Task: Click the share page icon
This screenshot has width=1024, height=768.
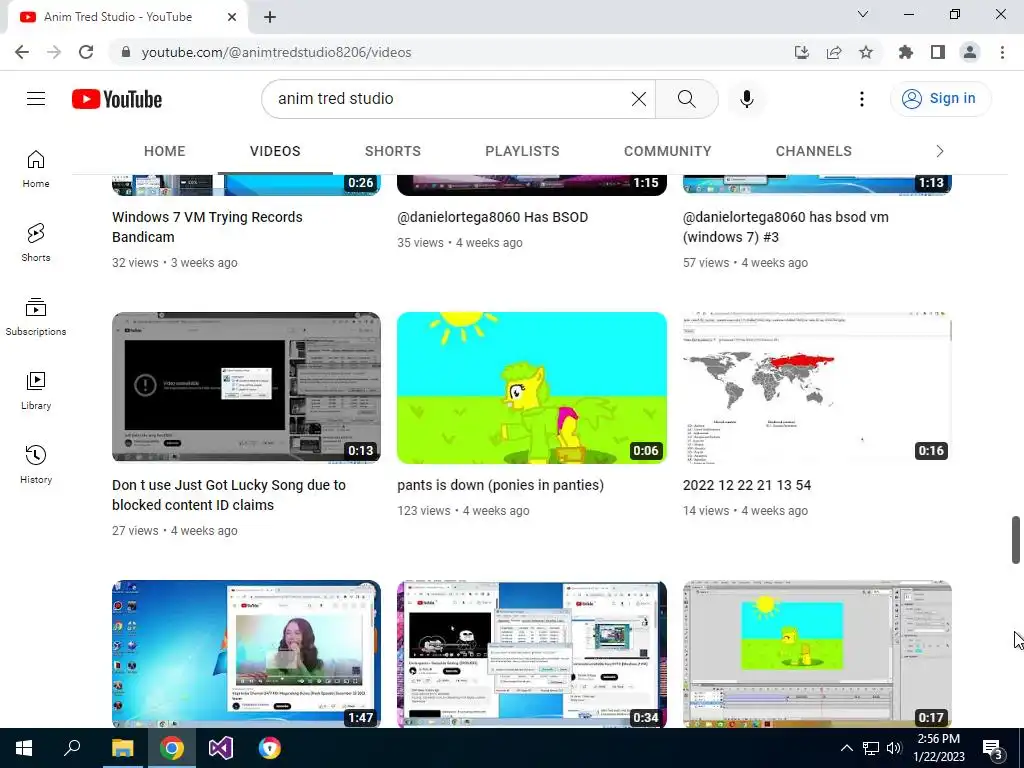Action: (x=834, y=52)
